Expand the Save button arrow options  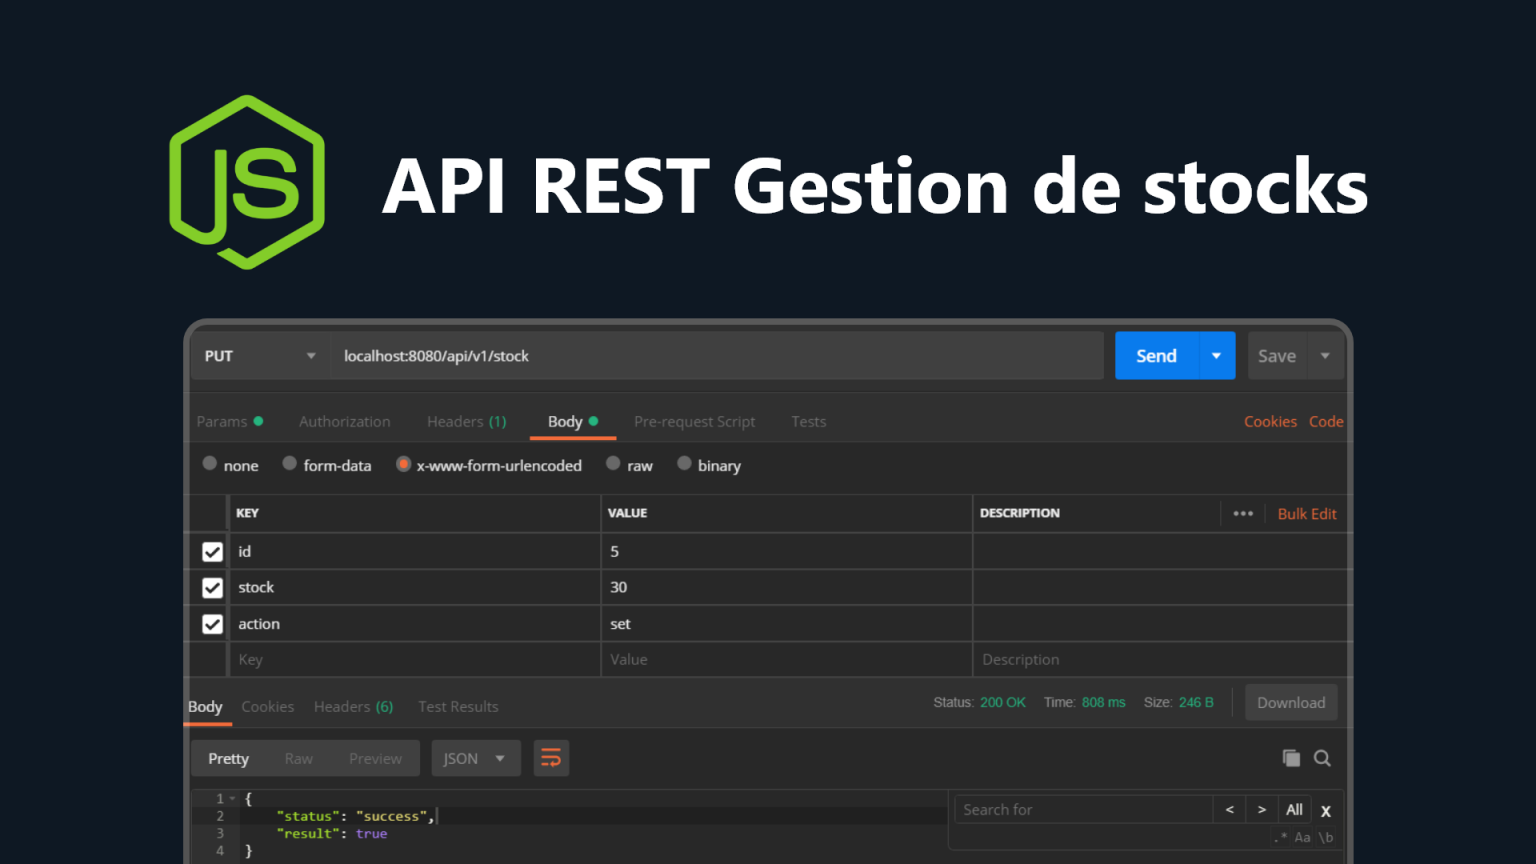1325,356
